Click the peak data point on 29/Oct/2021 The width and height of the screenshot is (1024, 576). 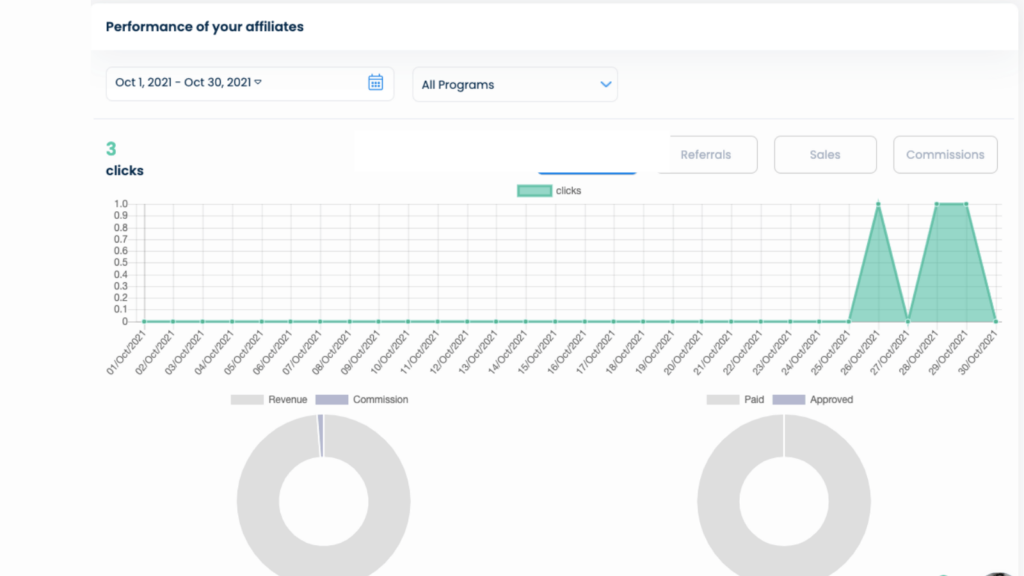tap(967, 204)
